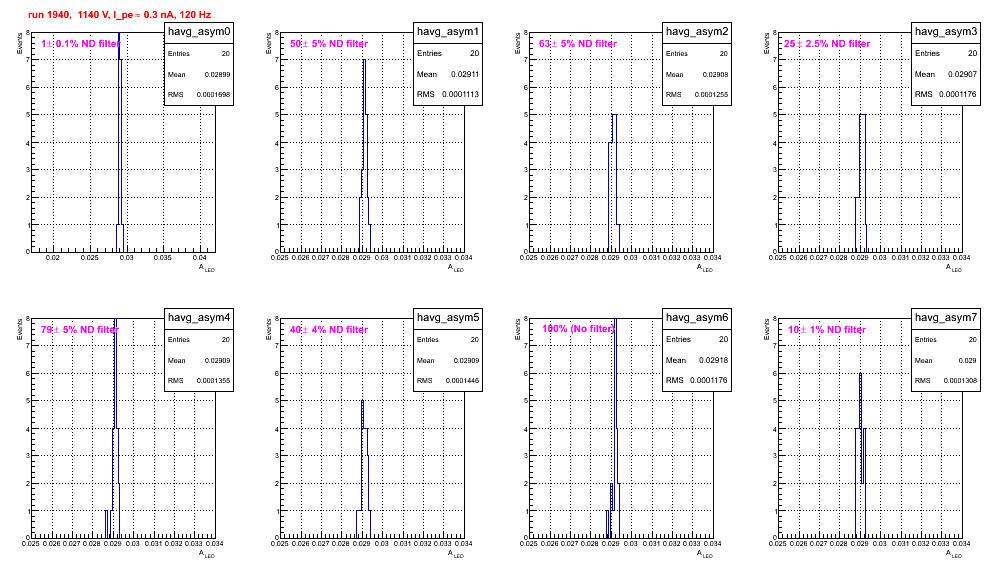
Task: Click RMS value 0.0001176 in havg_asym6
Action: coord(709,381)
